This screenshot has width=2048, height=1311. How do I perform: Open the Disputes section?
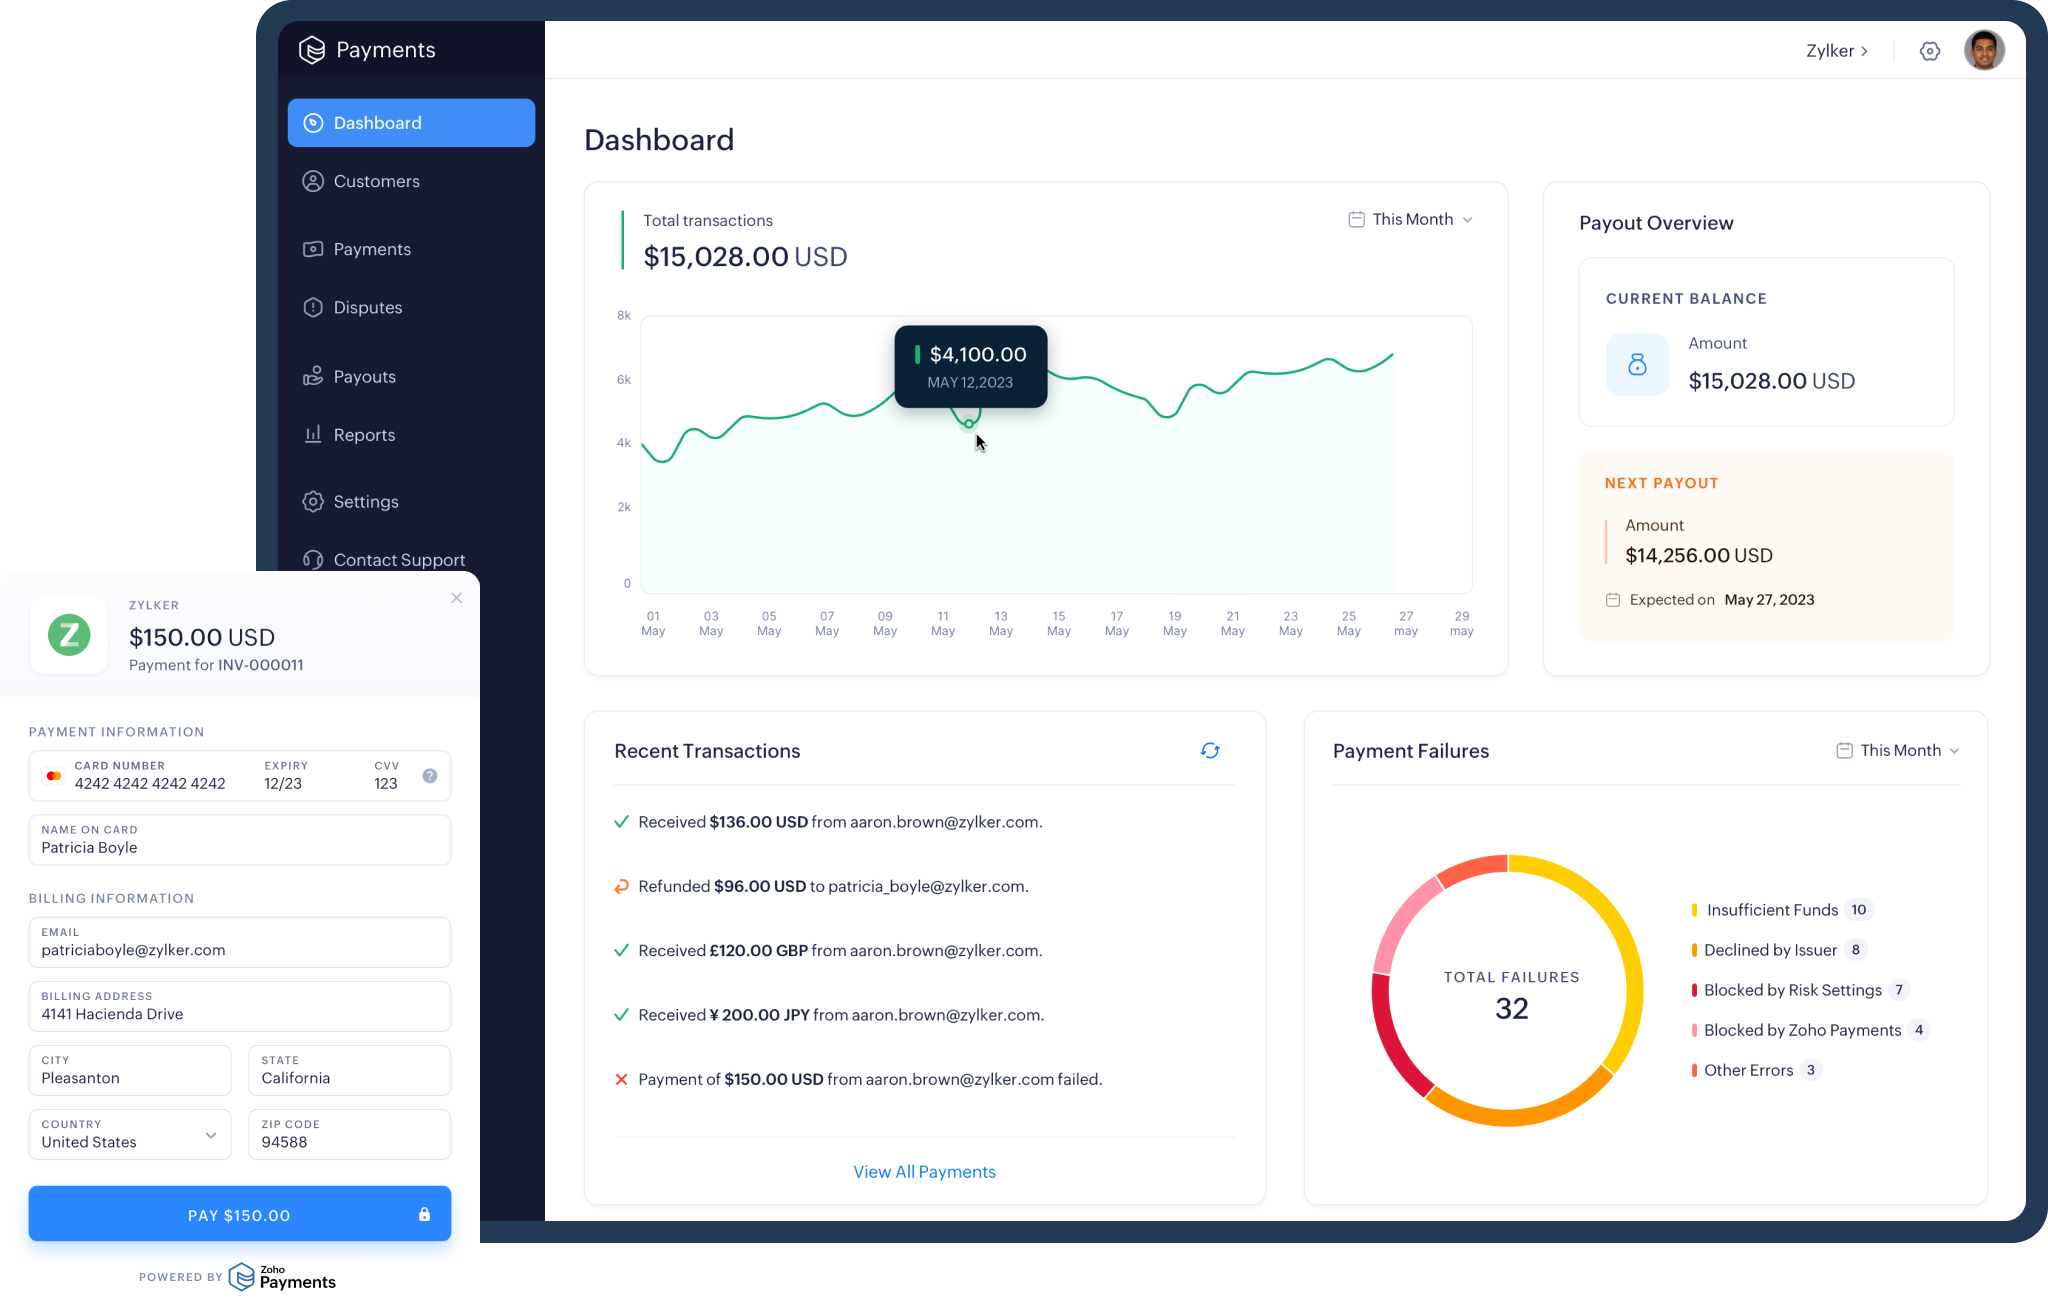click(367, 307)
